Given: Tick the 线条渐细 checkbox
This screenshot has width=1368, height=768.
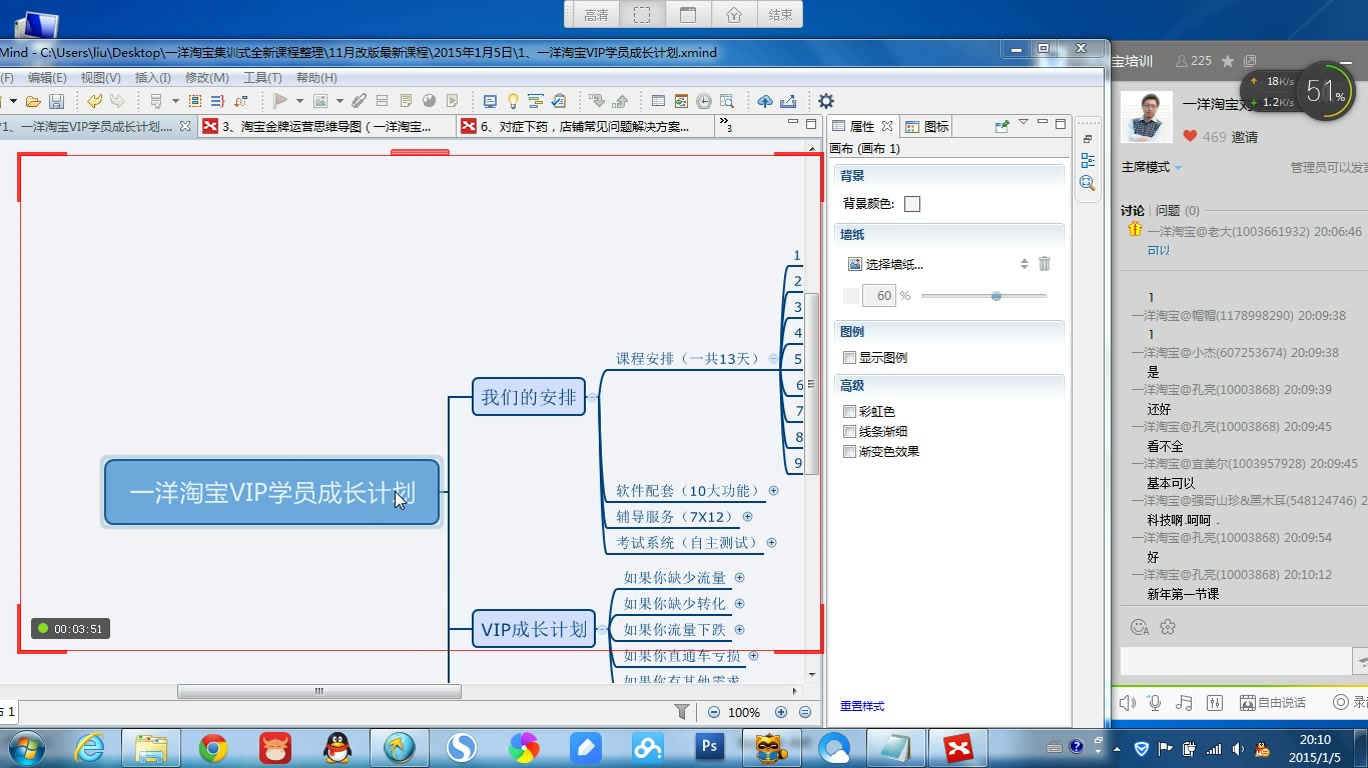Looking at the screenshot, I should (x=850, y=432).
